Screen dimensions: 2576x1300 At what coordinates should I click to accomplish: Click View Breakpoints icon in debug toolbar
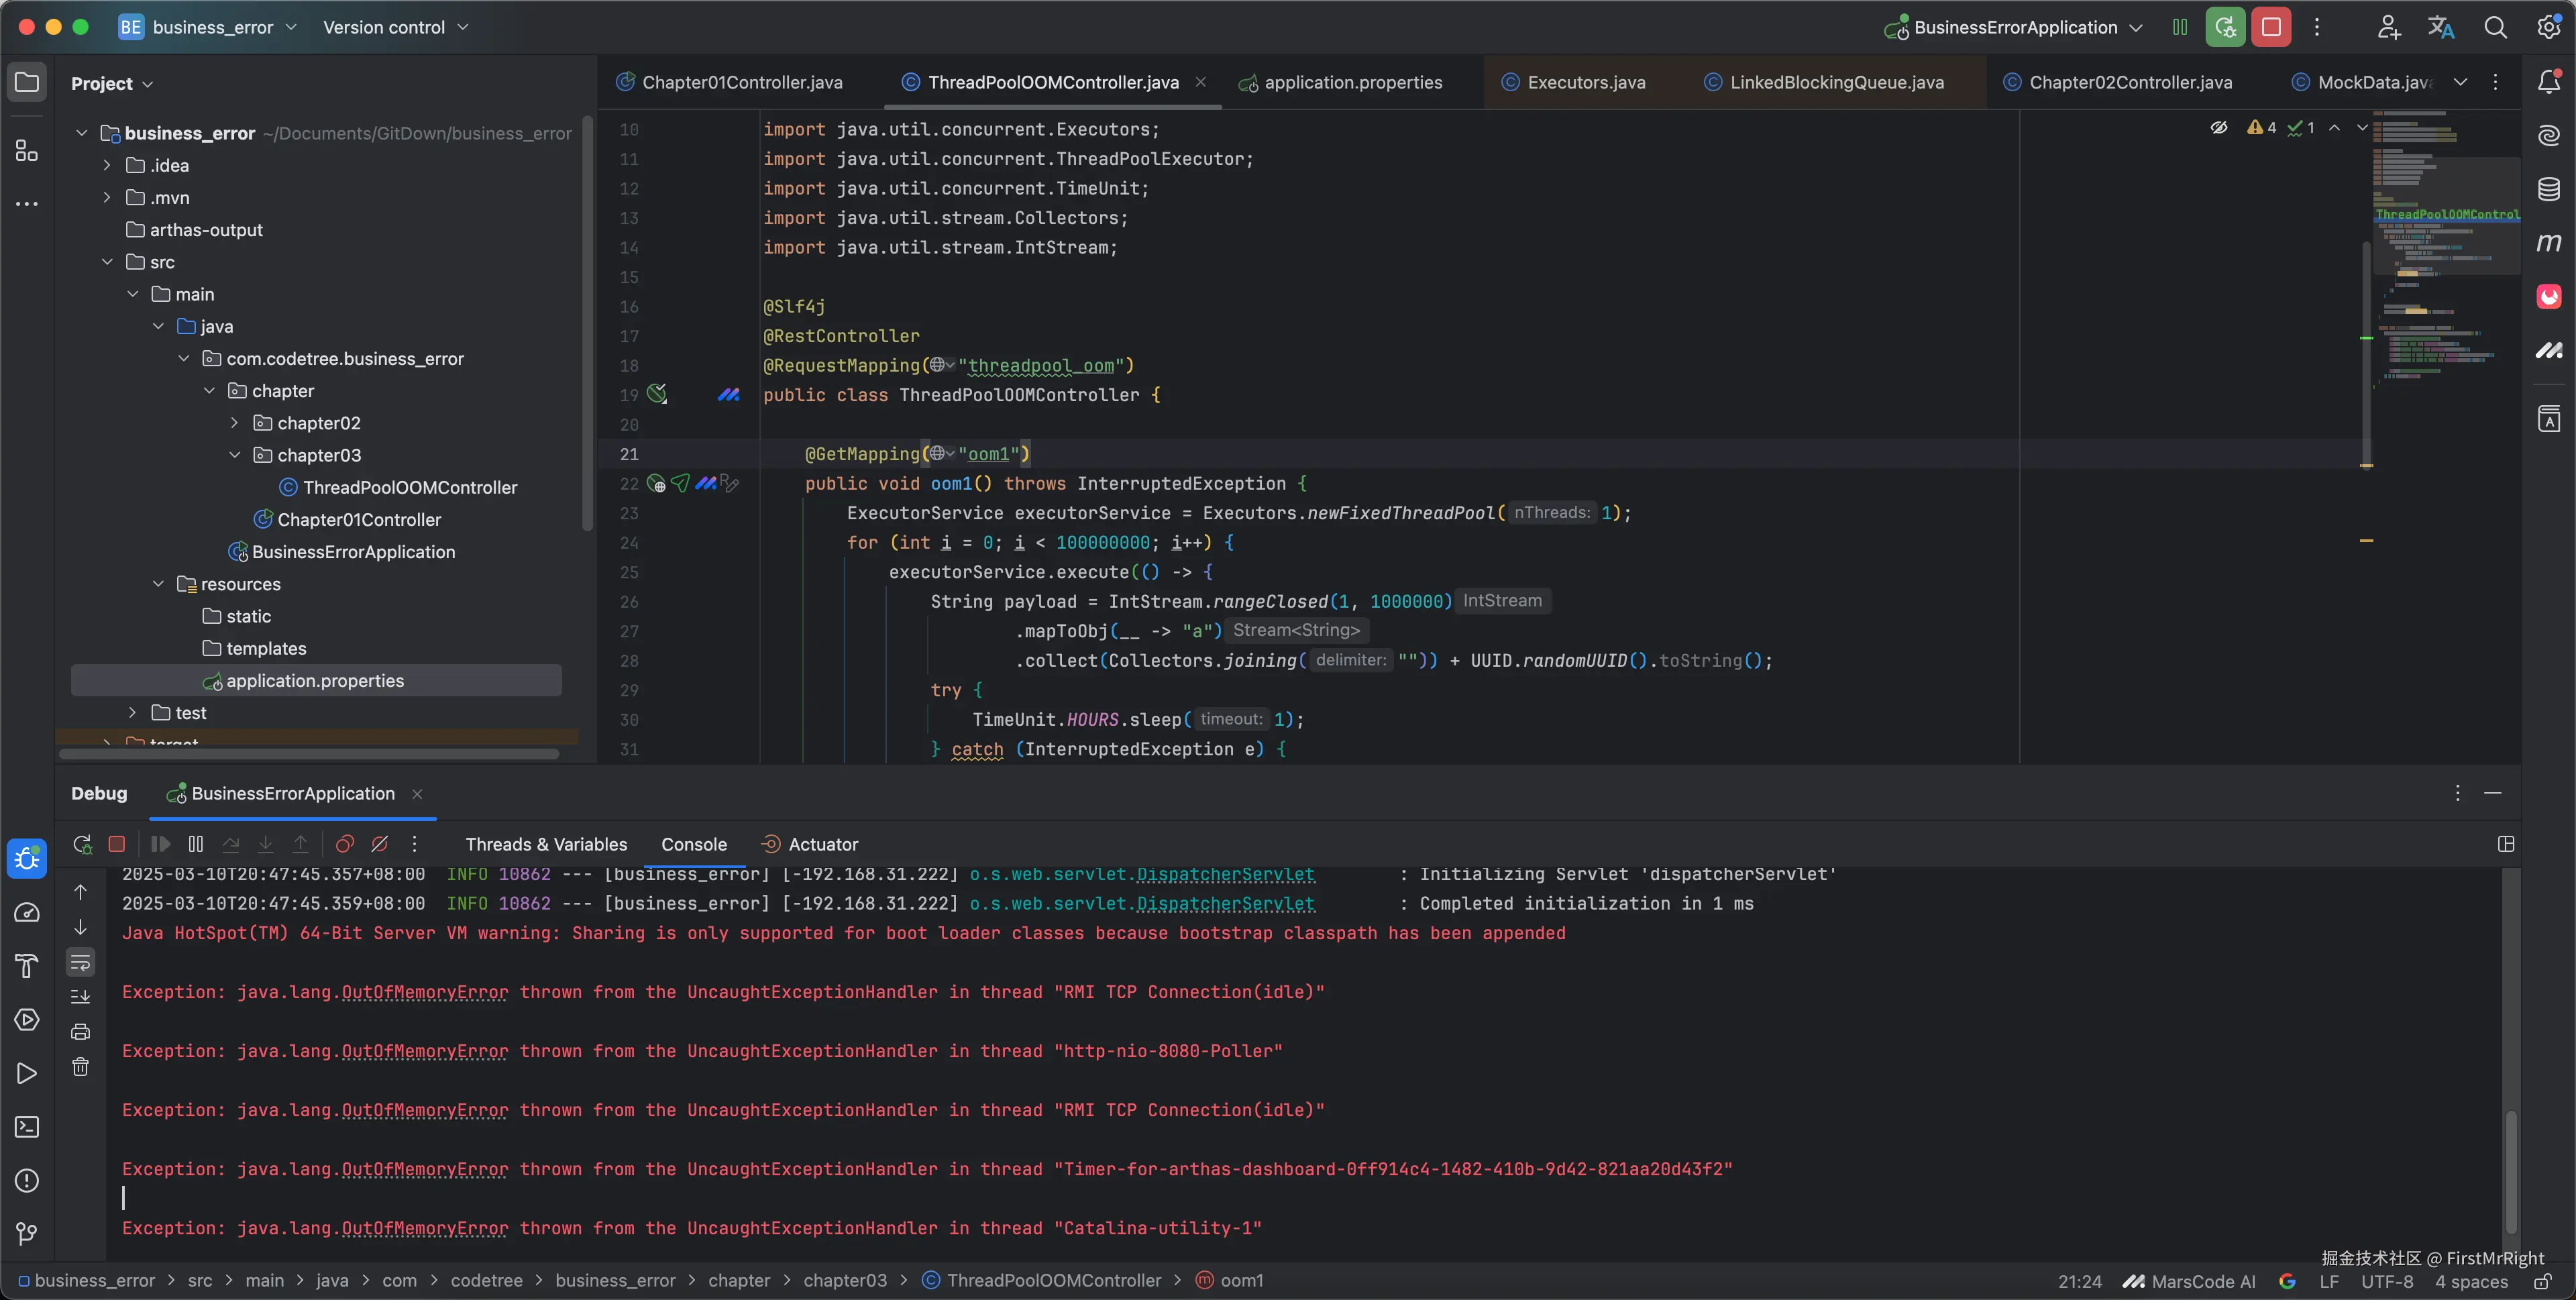tap(345, 844)
